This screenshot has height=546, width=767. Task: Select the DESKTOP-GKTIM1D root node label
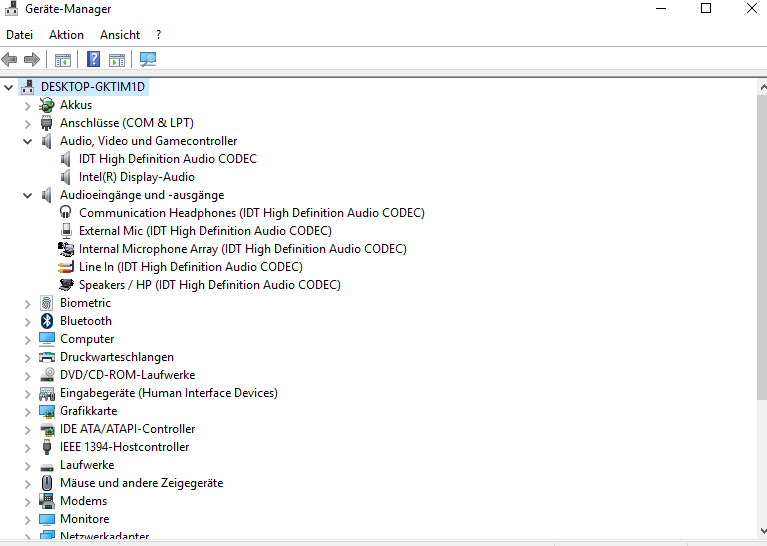pos(93,87)
